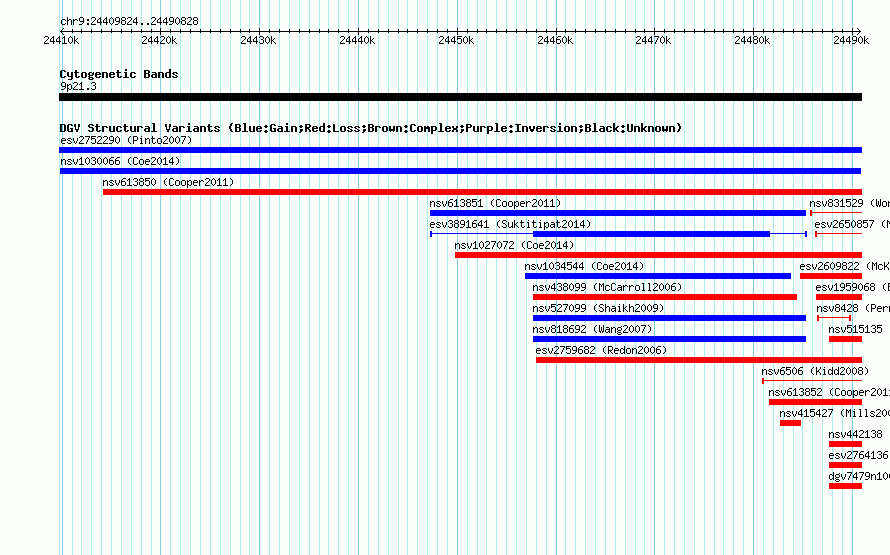The image size is (890, 555).
Task: Open the esv1959068 variant label
Action: [853, 287]
